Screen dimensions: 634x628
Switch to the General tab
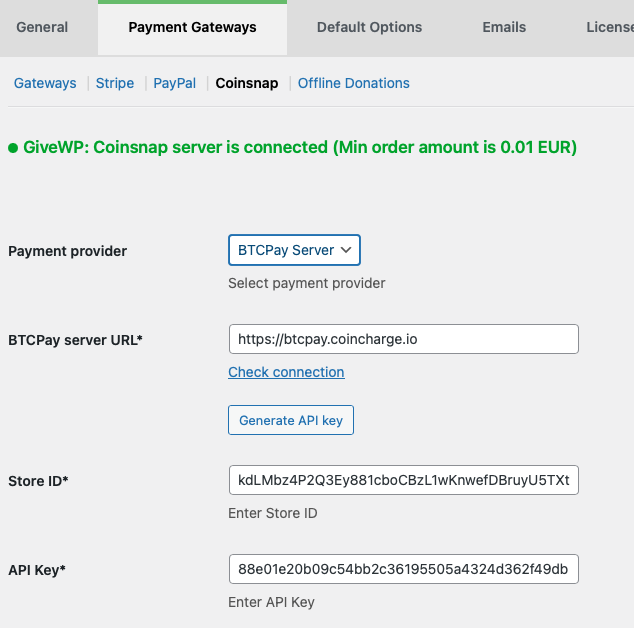pyautogui.click(x=43, y=27)
